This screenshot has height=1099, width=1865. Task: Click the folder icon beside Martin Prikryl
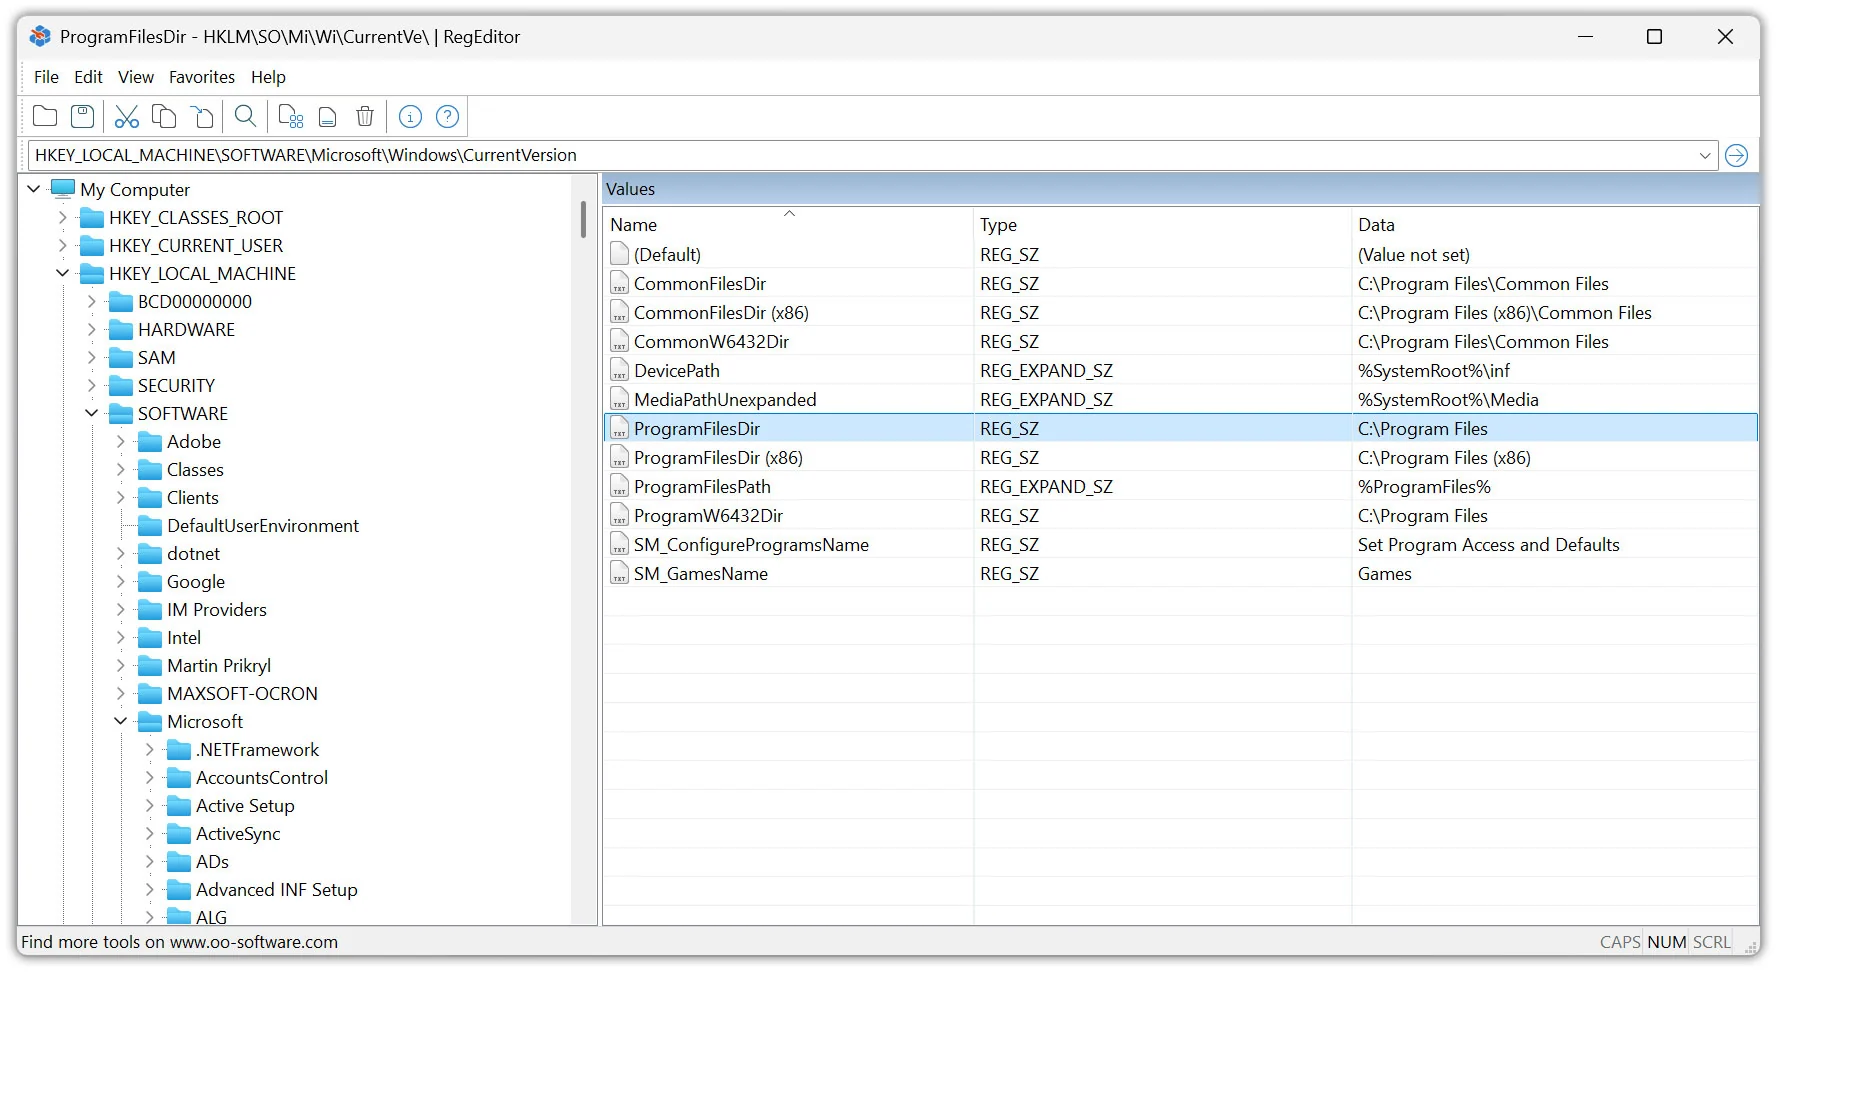tap(150, 666)
